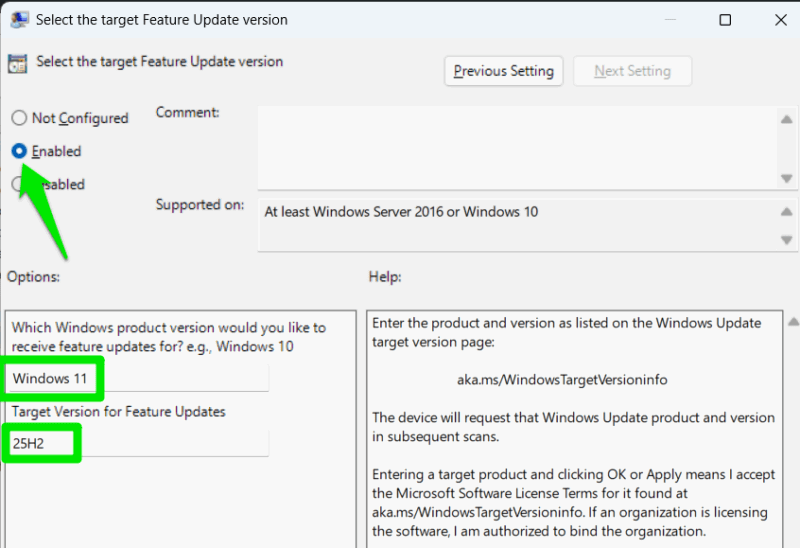Click the Options: label
This screenshot has height=548, width=800.
tap(33, 277)
